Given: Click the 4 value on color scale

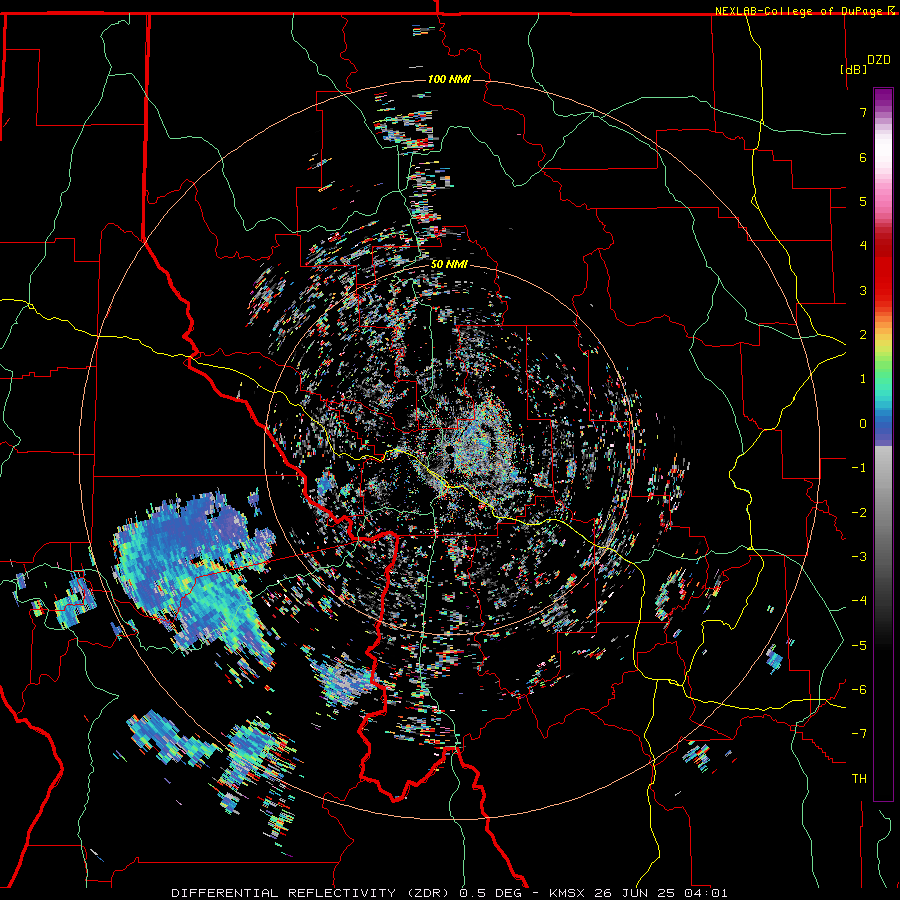Looking at the screenshot, I should [863, 246].
